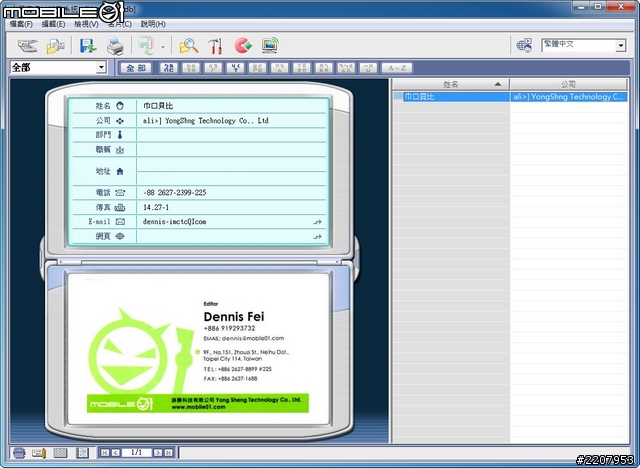Switch to list page view icon
Image resolution: width=640 pixels, height=468 pixels.
[x=82, y=453]
